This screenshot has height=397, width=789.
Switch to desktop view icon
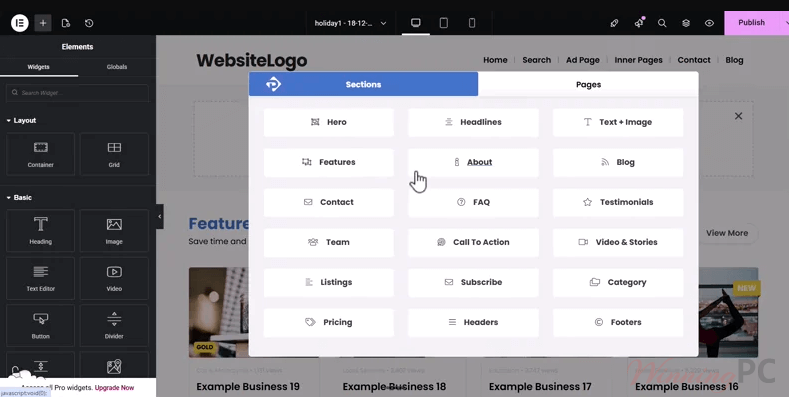click(x=416, y=23)
